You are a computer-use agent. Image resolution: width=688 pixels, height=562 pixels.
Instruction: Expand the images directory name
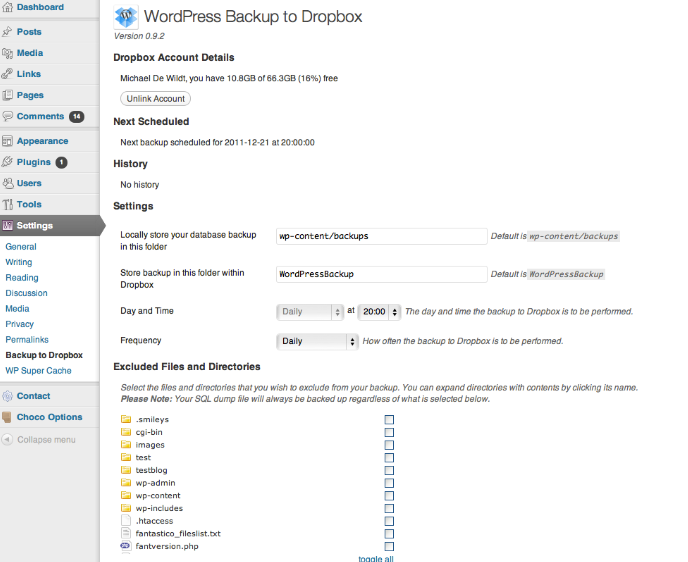(x=150, y=445)
